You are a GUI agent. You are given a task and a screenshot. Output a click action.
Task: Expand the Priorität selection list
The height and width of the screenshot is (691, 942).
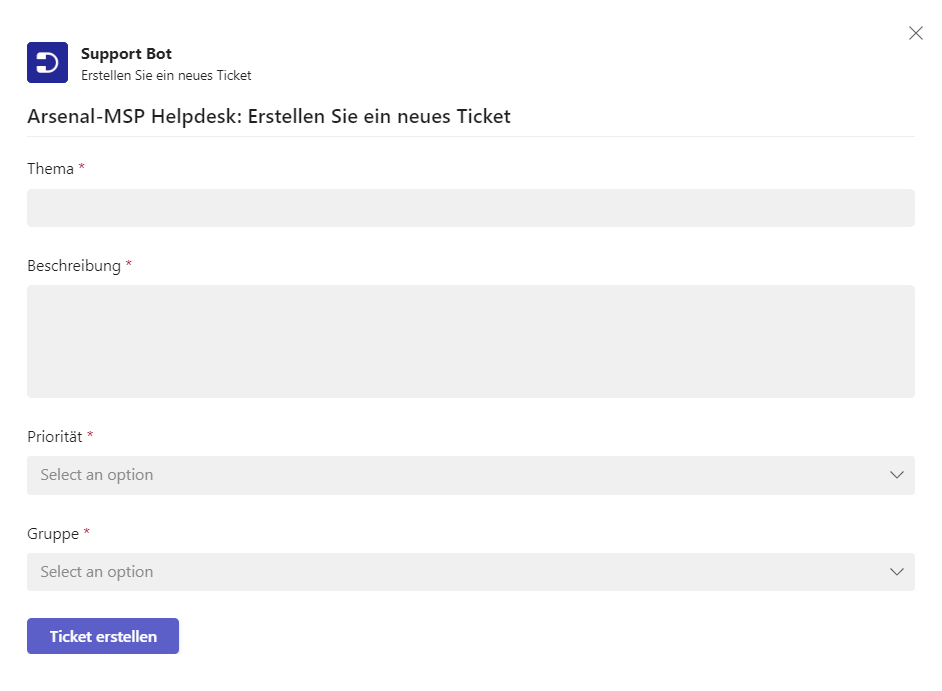pos(470,475)
